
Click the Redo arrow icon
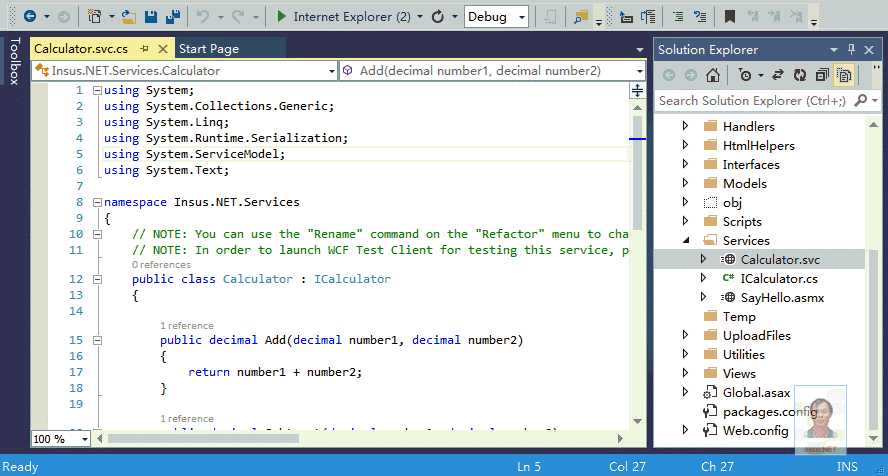(238, 17)
